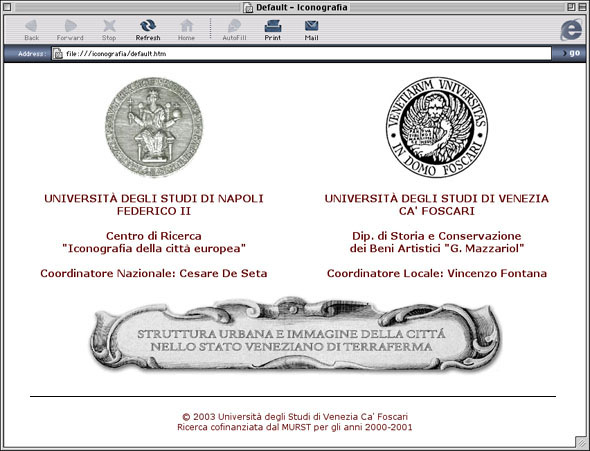Click the 'go' button beside the address field
The image size is (590, 451).
[x=571, y=53]
